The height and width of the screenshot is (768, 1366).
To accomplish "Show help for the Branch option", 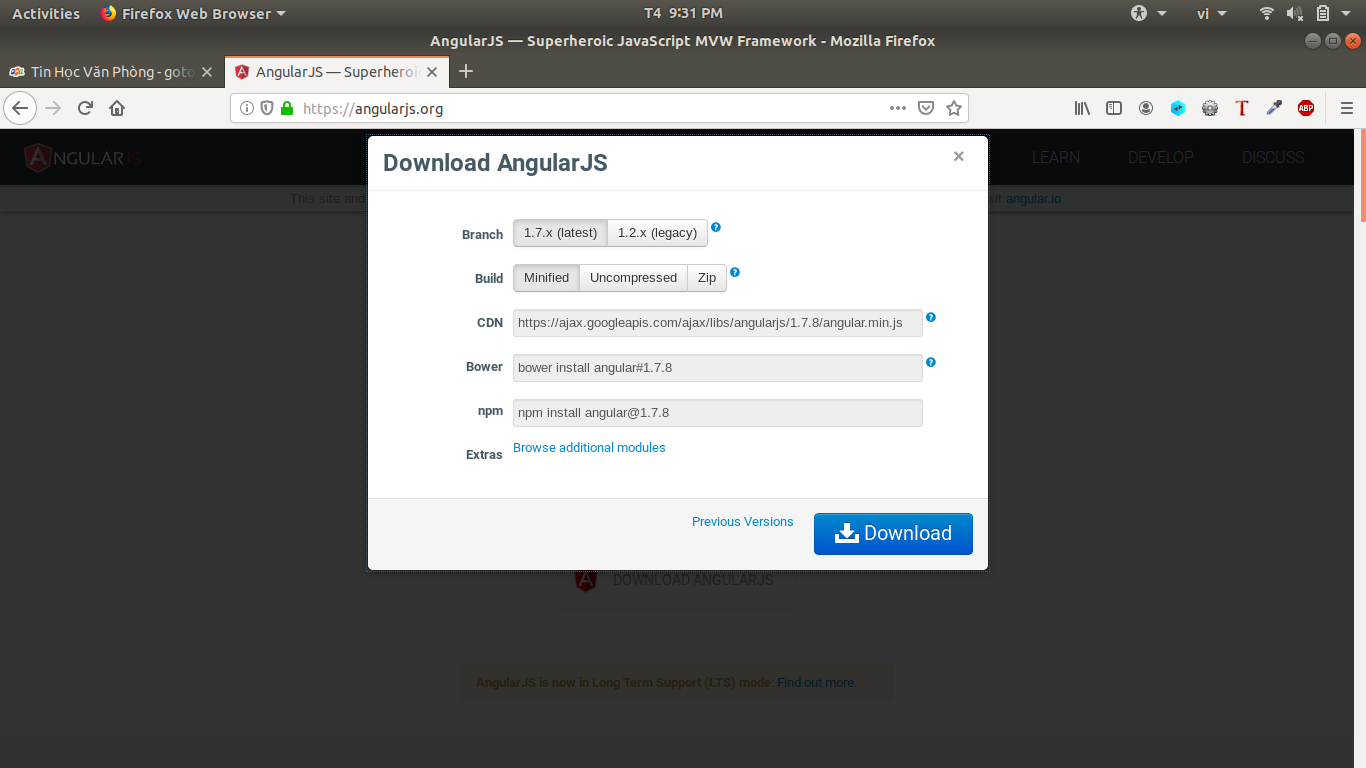I will (x=716, y=227).
